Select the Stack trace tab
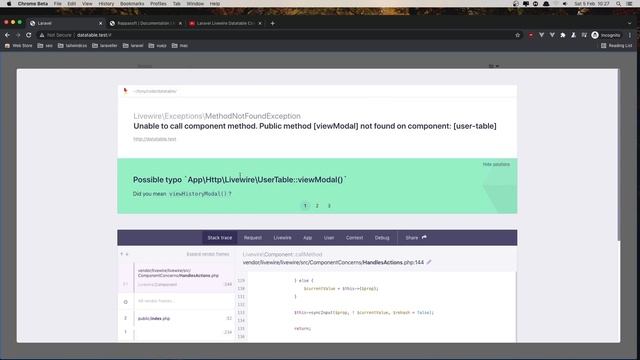Screen dimensions: 640x360 tap(220, 238)
